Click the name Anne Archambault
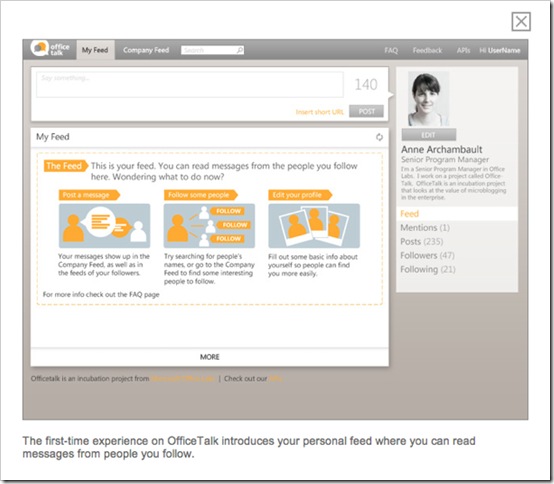Screen dimensions: 554x484 tap(442, 149)
